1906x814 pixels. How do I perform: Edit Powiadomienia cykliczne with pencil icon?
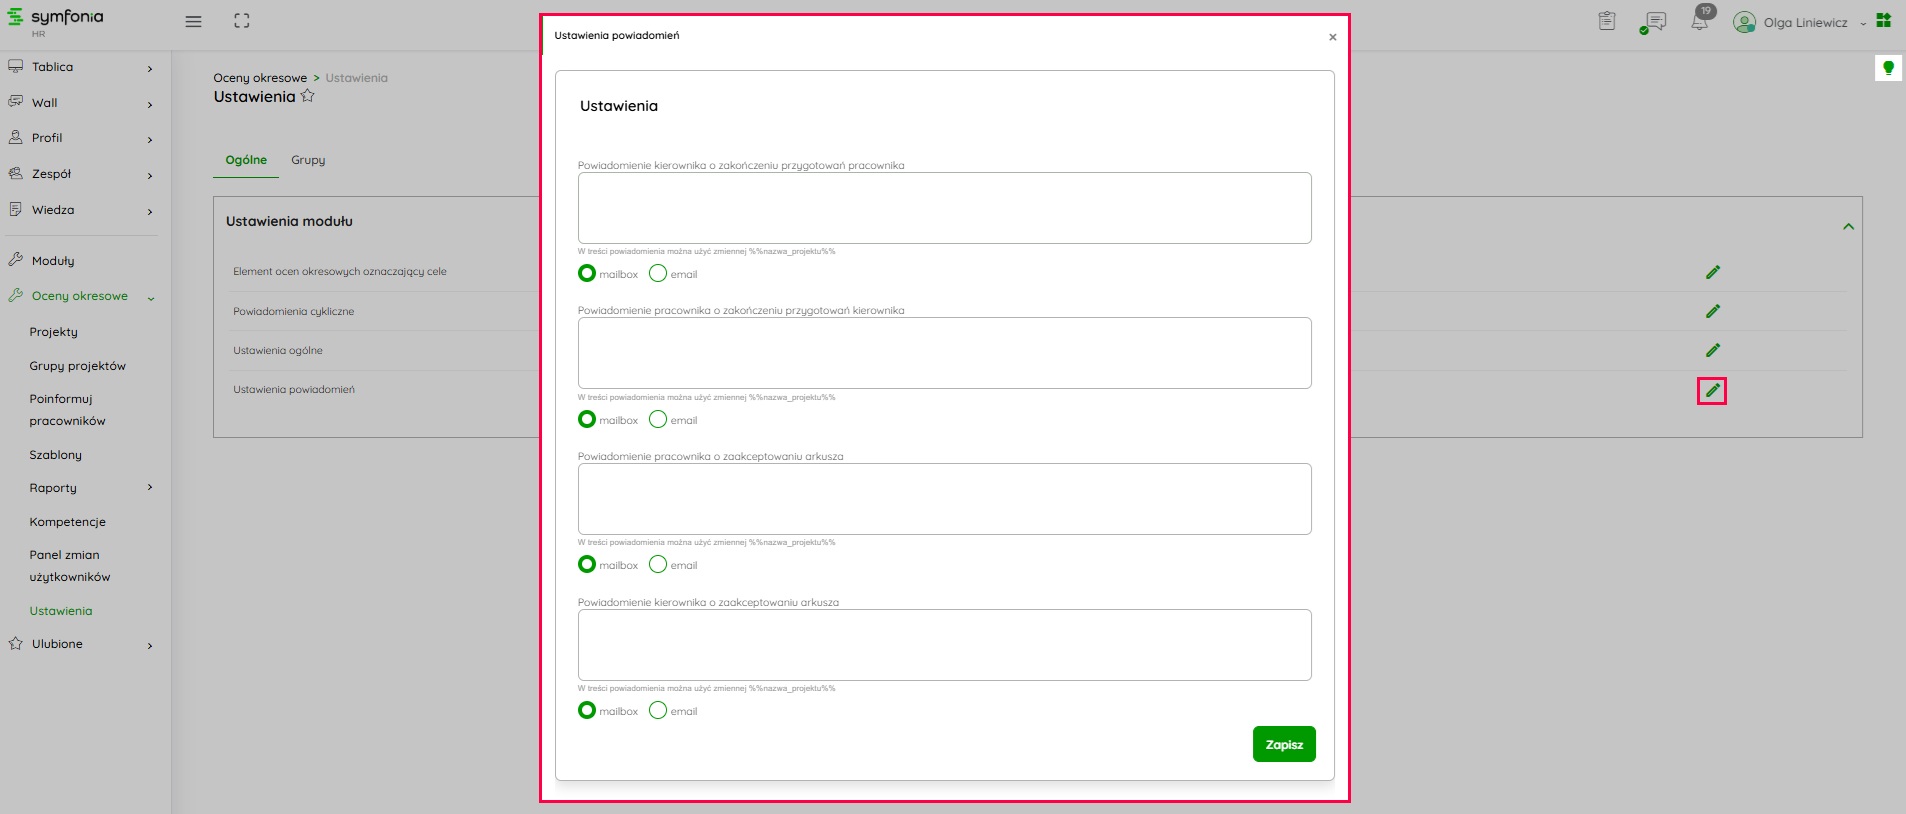point(1712,311)
